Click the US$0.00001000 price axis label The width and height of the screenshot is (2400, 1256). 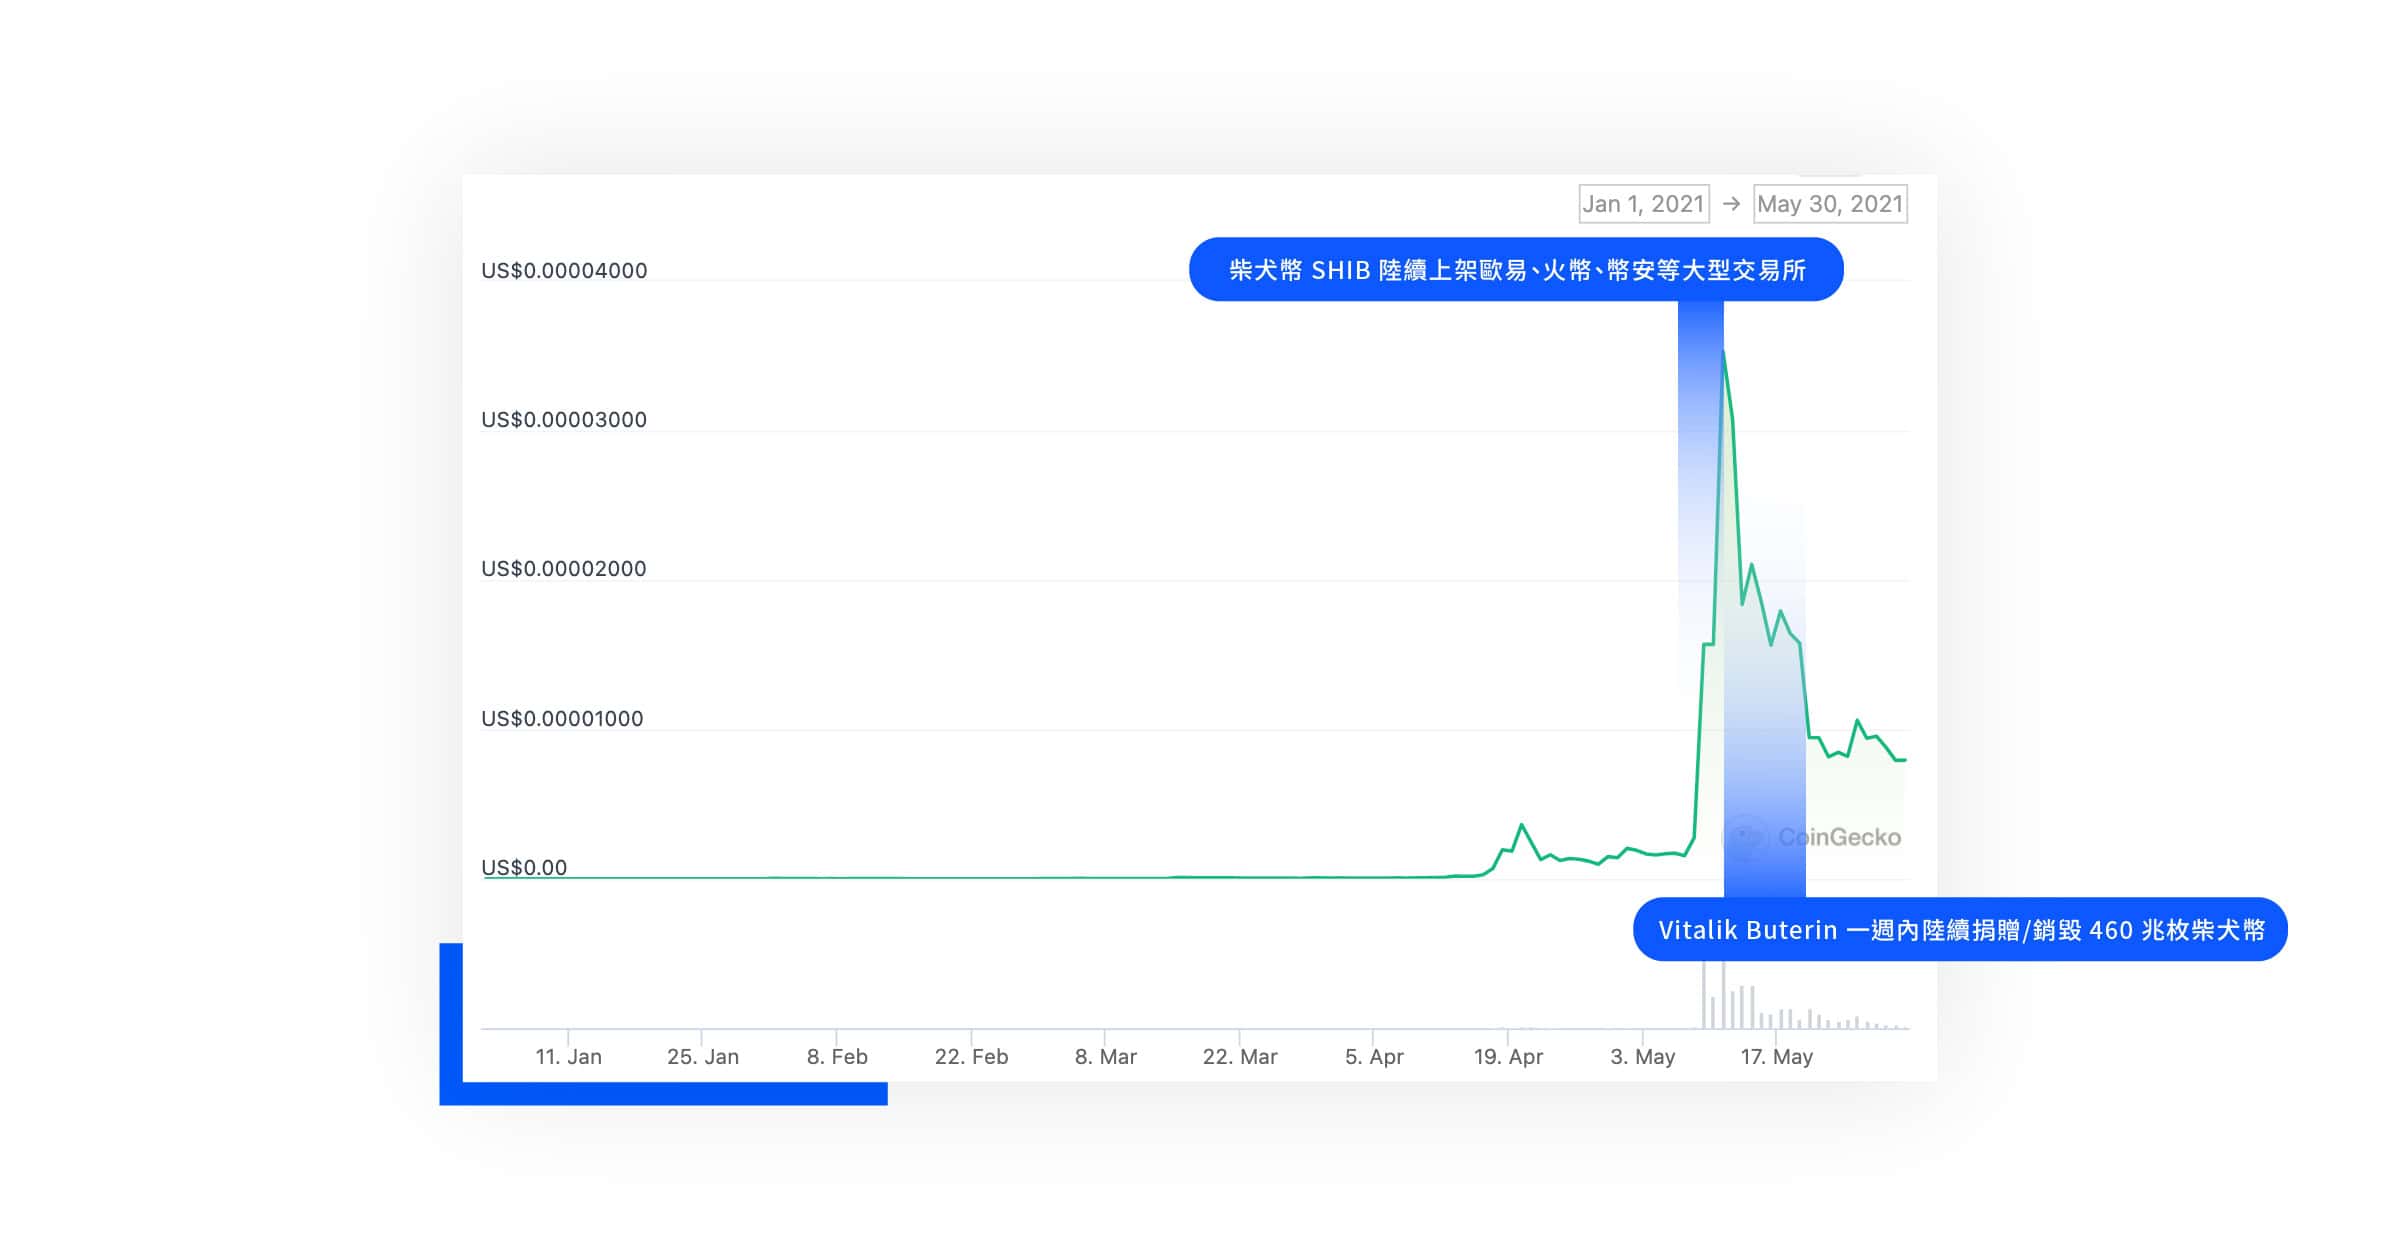tap(562, 719)
